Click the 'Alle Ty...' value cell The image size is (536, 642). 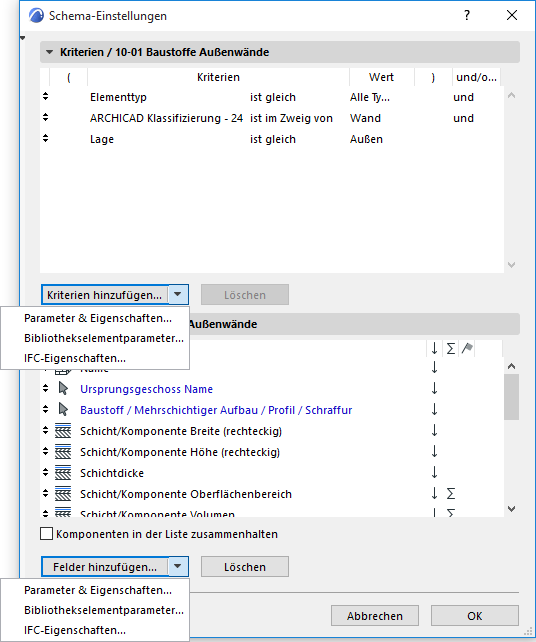click(x=370, y=97)
